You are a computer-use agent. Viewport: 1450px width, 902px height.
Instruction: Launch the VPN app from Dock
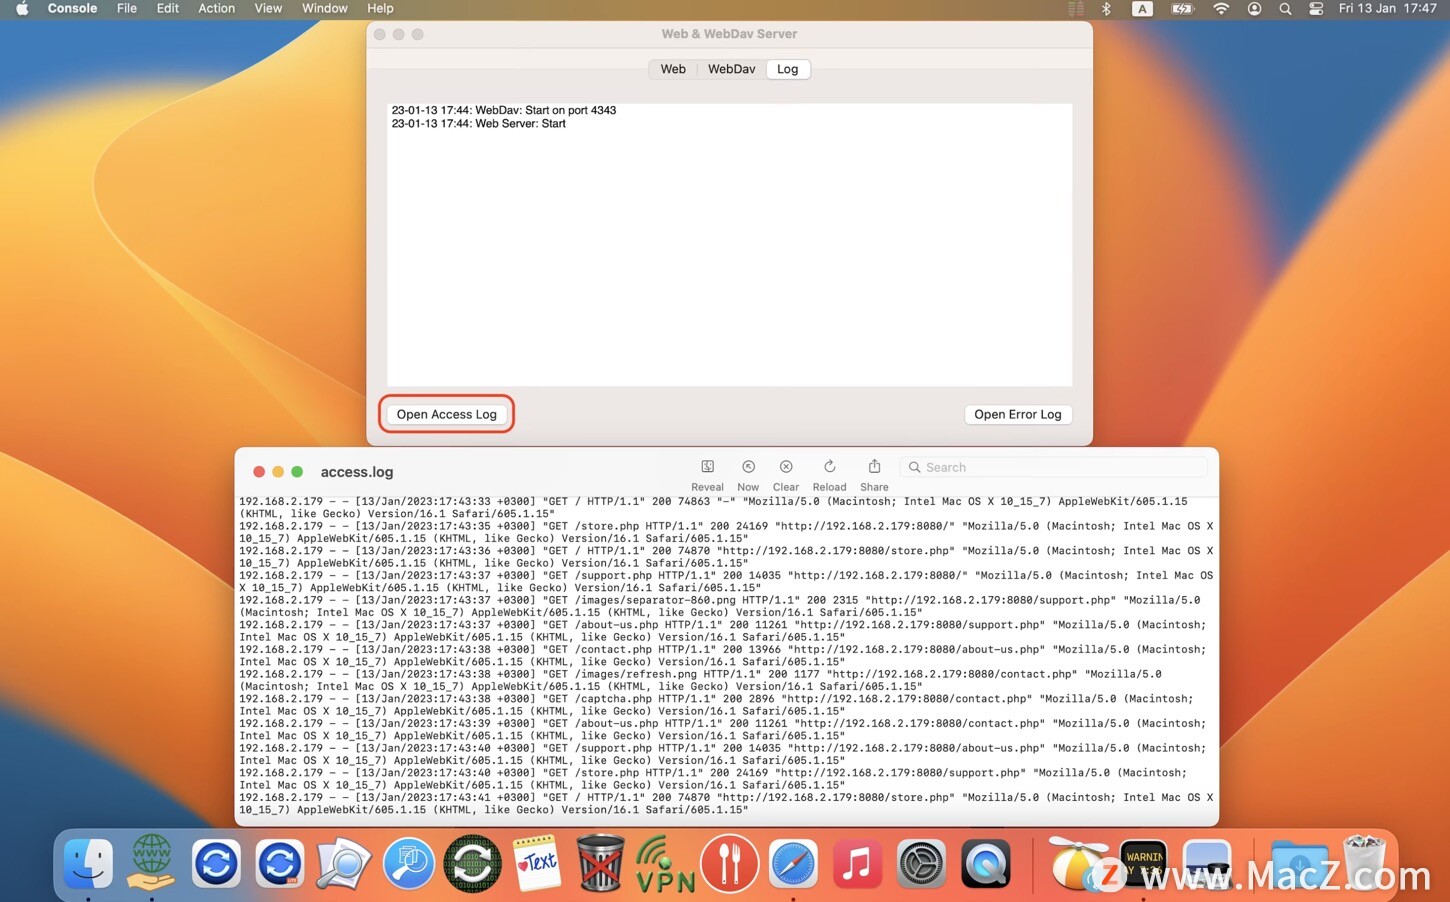[665, 863]
